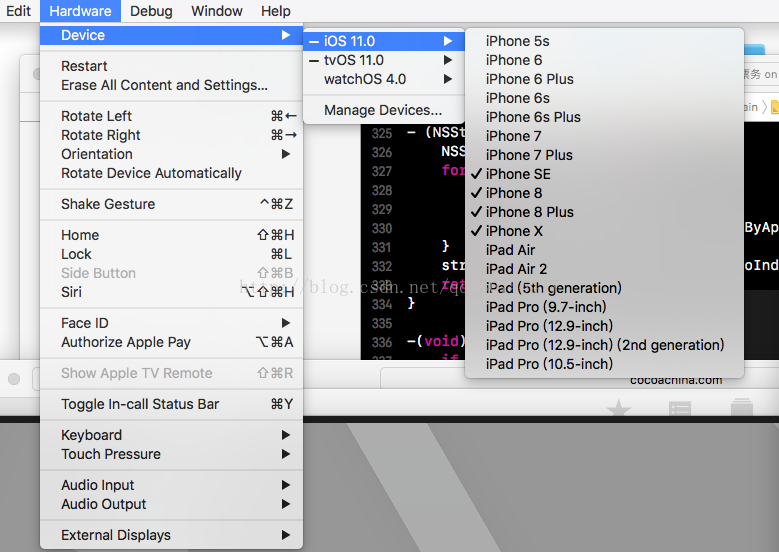Expand the Face ID submenu
Screen dimensions: 779x552
pos(171,323)
